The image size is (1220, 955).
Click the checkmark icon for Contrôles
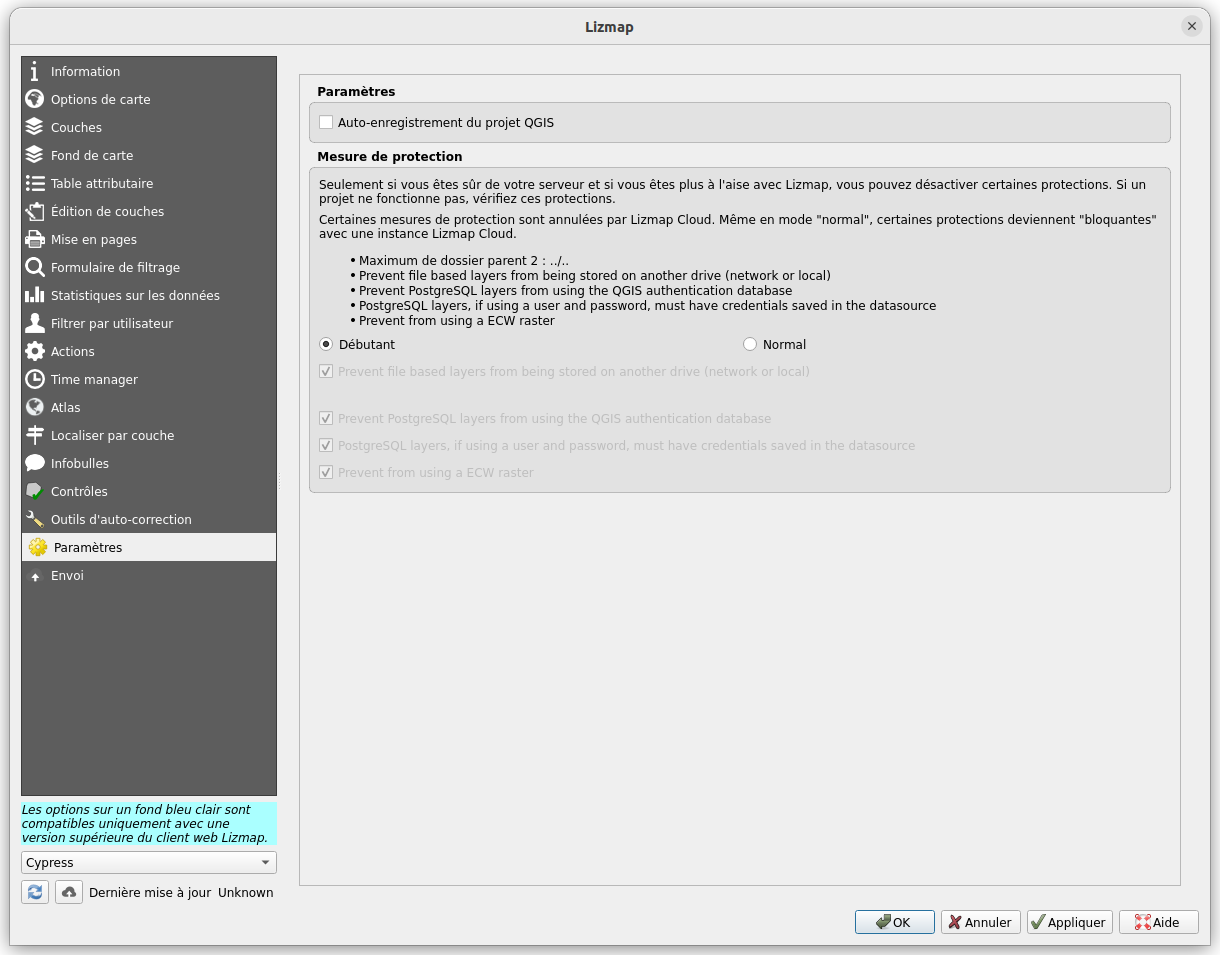point(35,491)
